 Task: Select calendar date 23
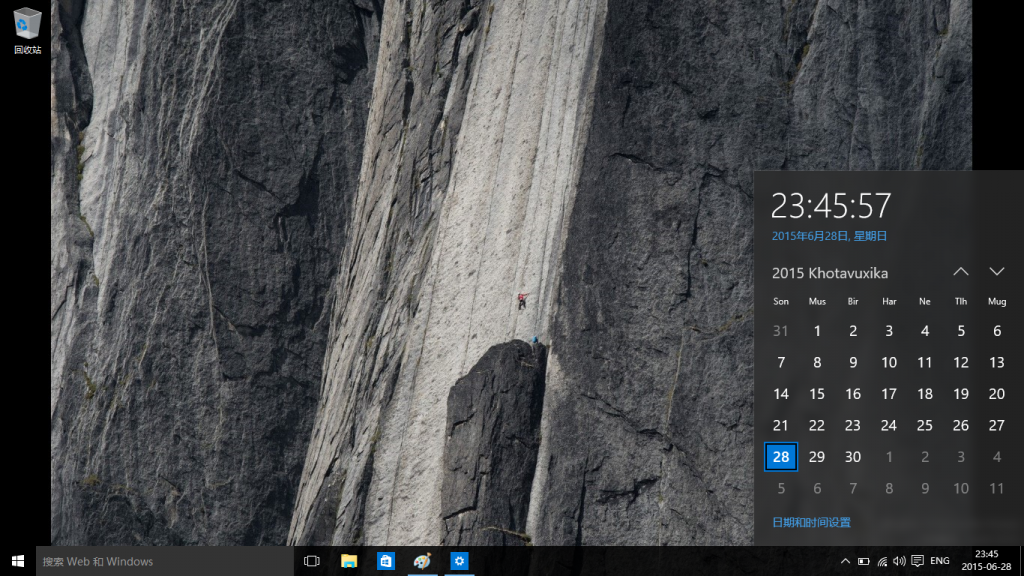[853, 425]
